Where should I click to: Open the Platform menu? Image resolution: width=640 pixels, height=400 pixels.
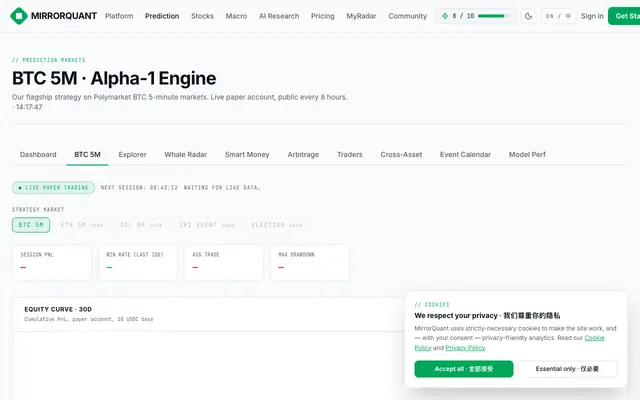tap(119, 16)
